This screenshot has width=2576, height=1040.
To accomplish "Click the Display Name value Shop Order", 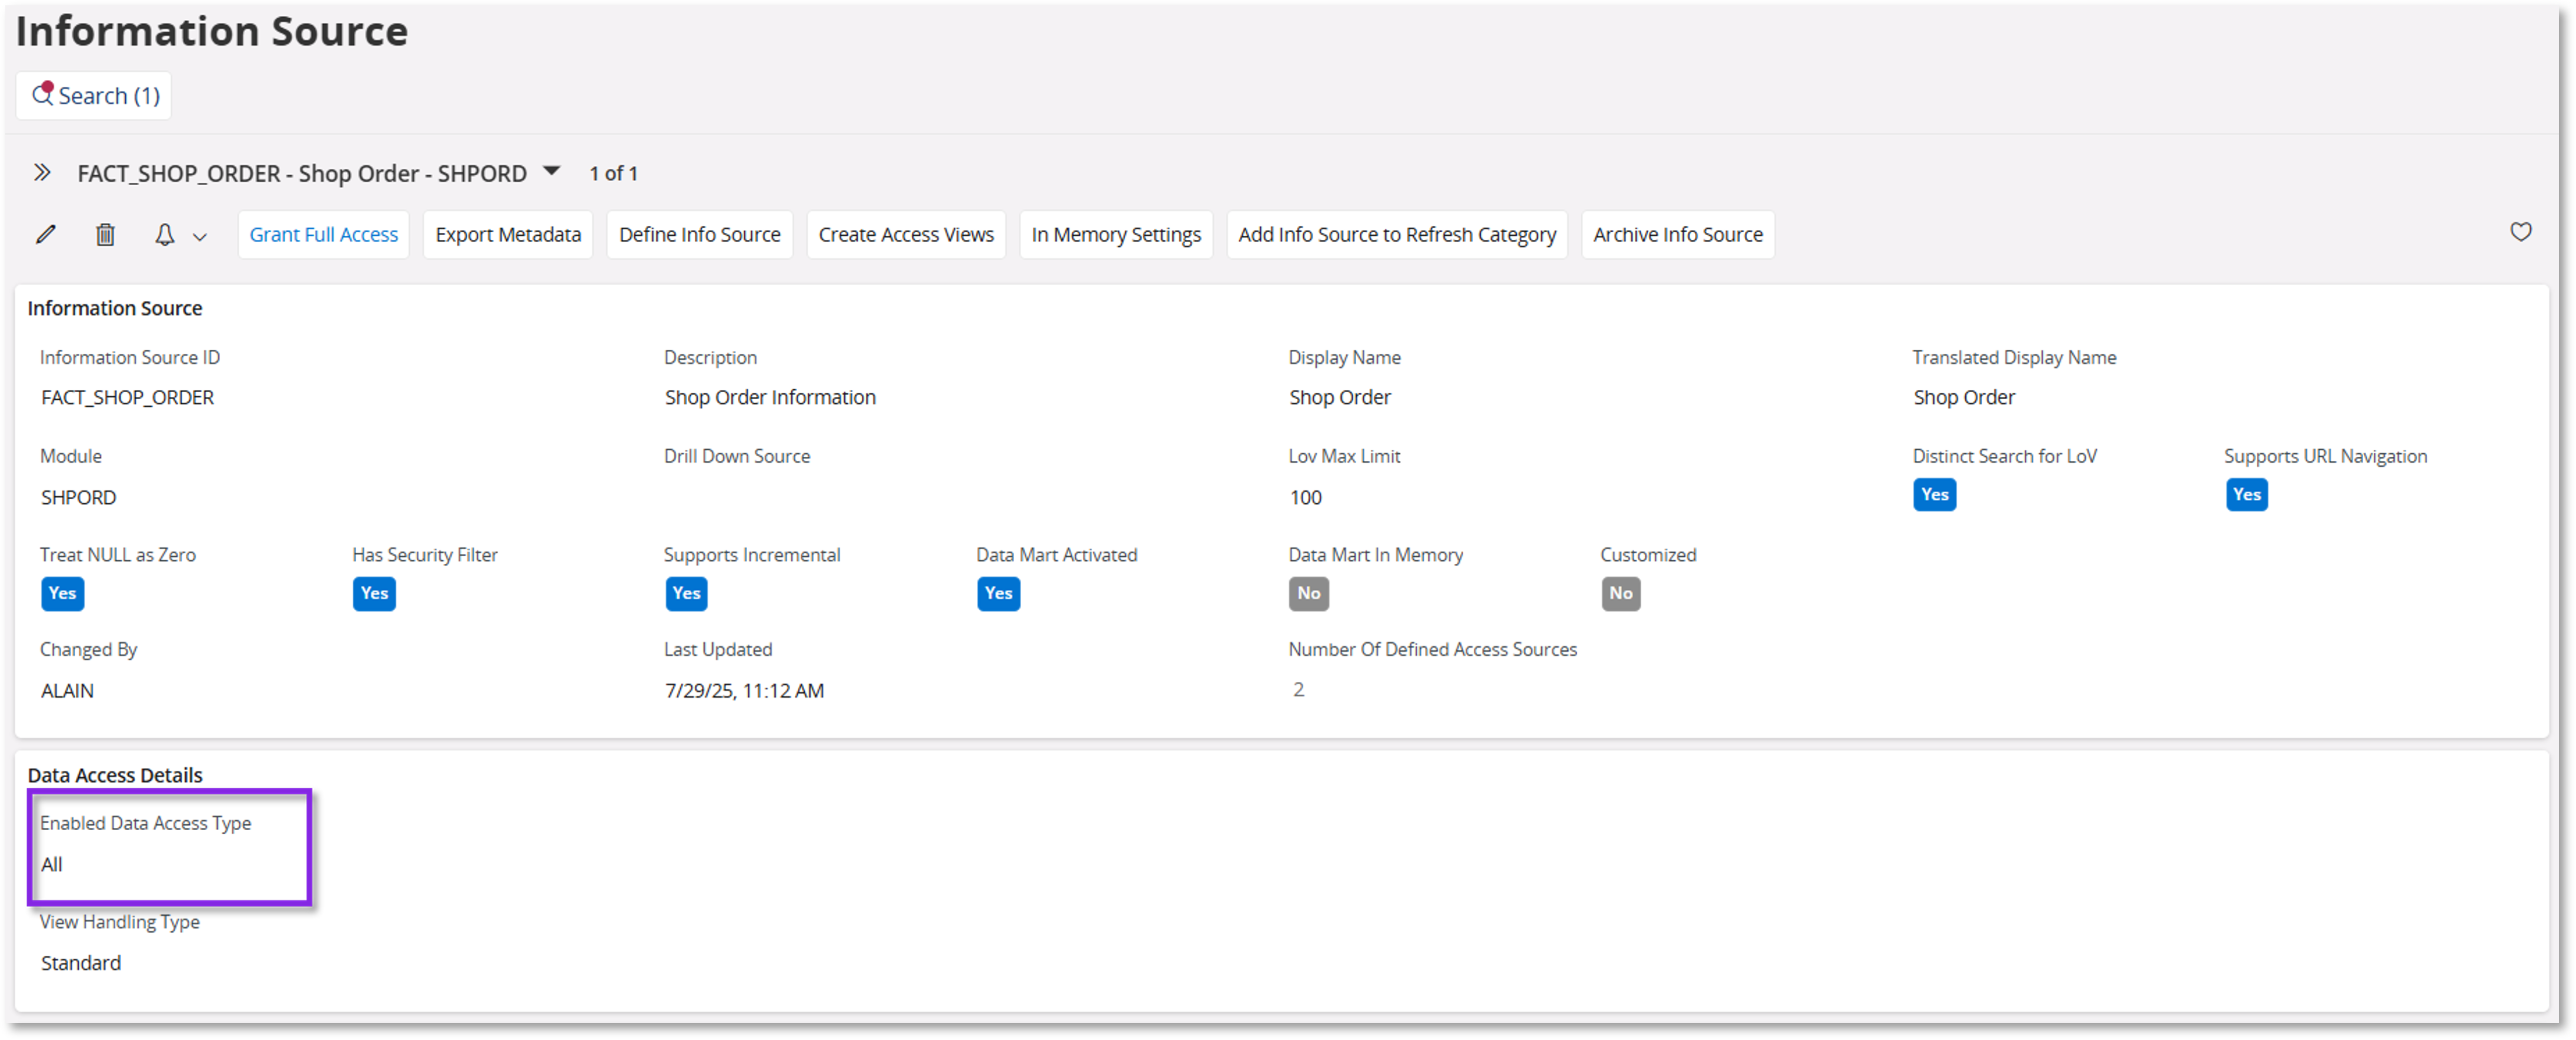I will point(1340,398).
